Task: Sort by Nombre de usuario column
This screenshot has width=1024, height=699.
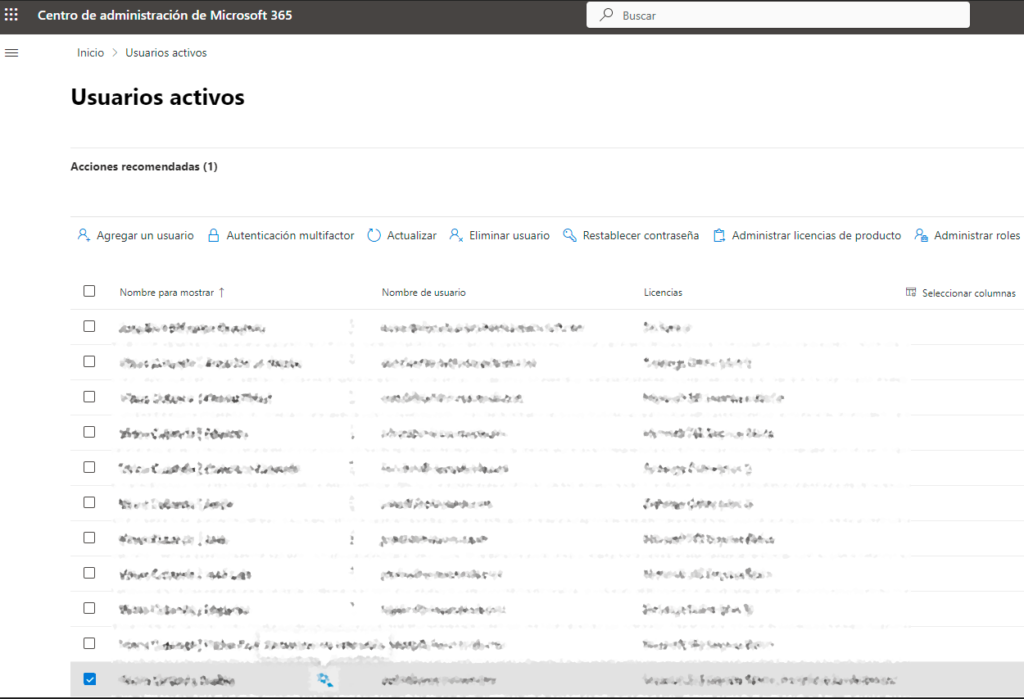Action: pos(424,293)
